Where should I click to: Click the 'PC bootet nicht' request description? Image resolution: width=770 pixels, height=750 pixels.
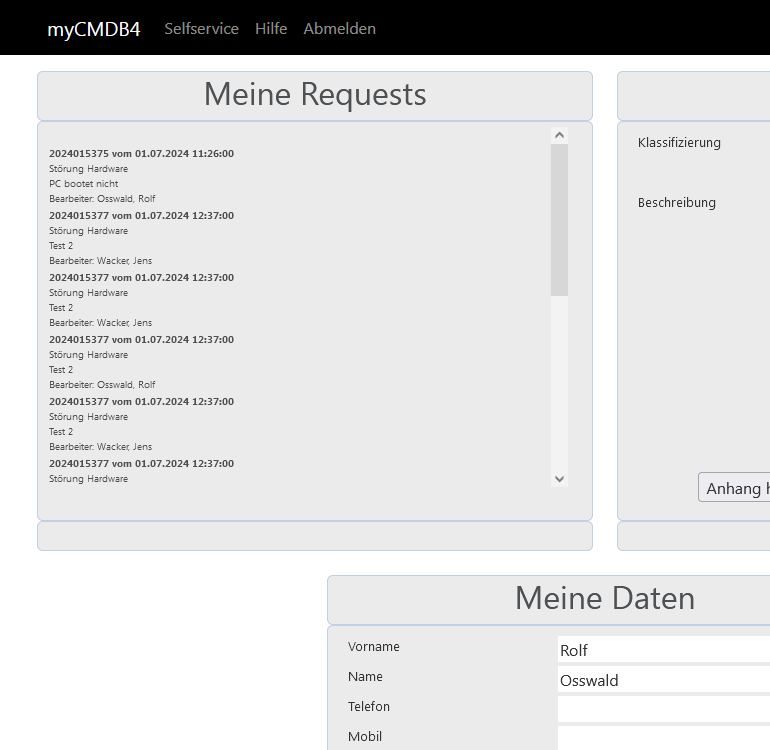pos(83,184)
